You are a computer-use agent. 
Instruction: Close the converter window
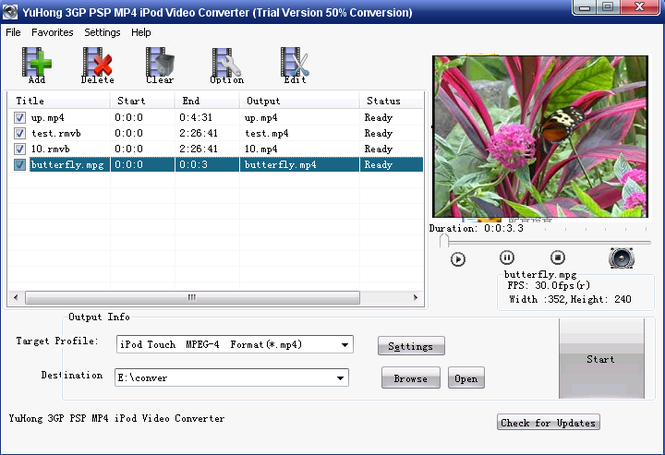pos(640,7)
